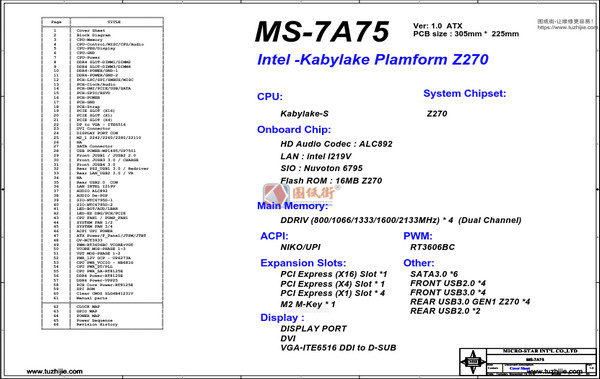Select the 'RT3606BC' value

tap(432, 247)
